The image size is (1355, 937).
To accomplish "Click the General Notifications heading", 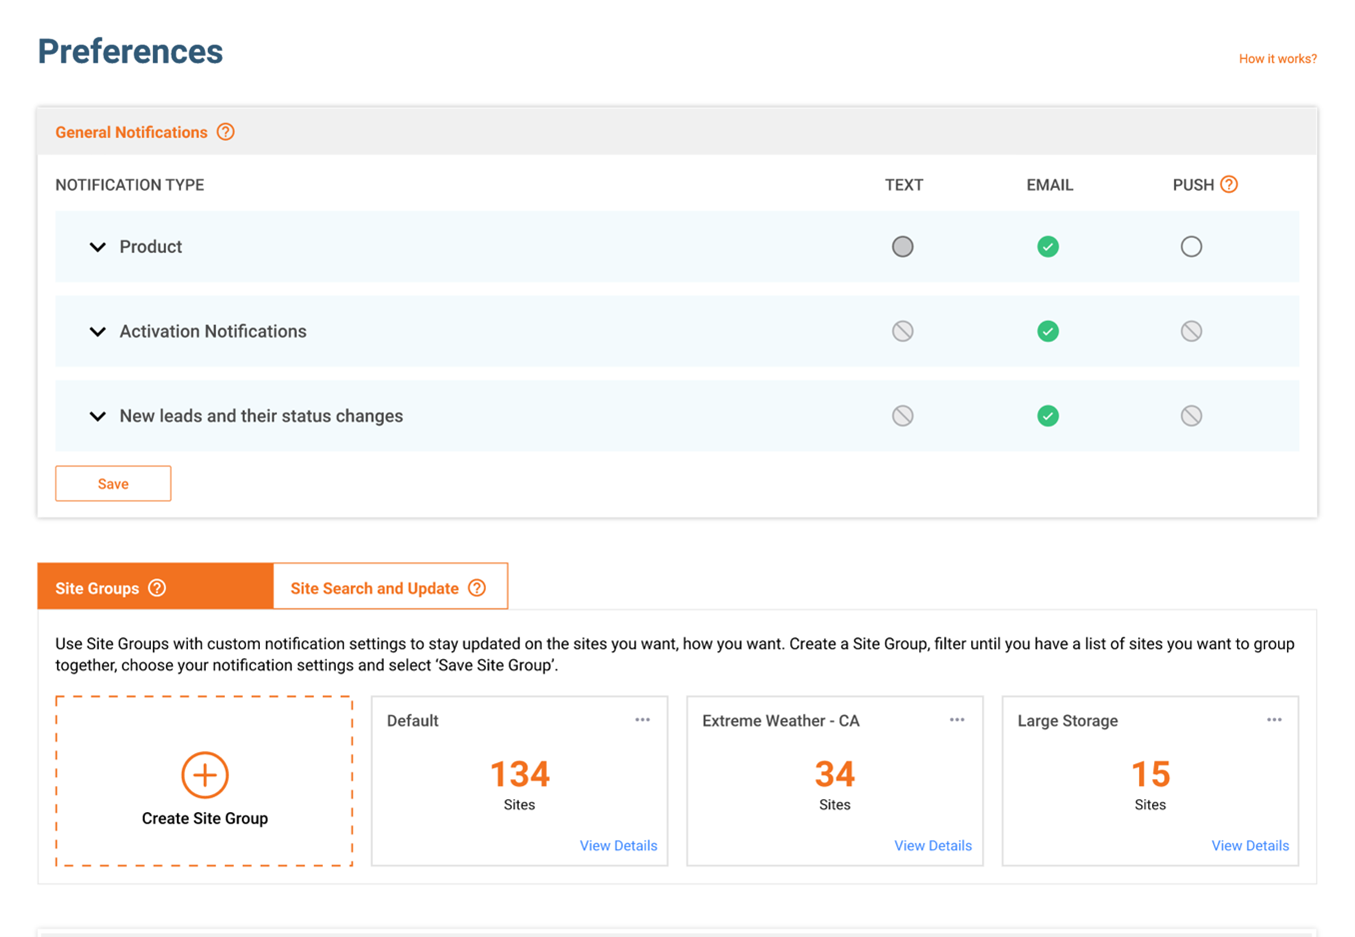I will 131,132.
